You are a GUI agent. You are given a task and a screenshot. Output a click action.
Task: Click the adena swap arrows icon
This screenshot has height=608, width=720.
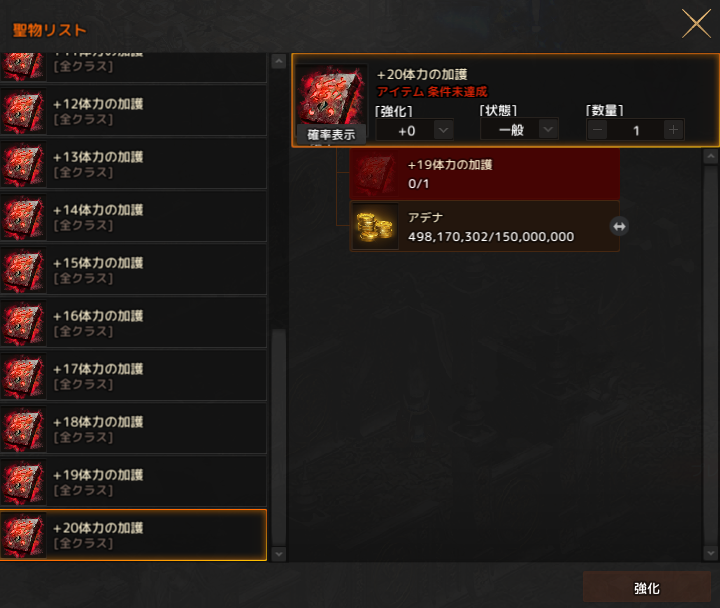(x=619, y=226)
